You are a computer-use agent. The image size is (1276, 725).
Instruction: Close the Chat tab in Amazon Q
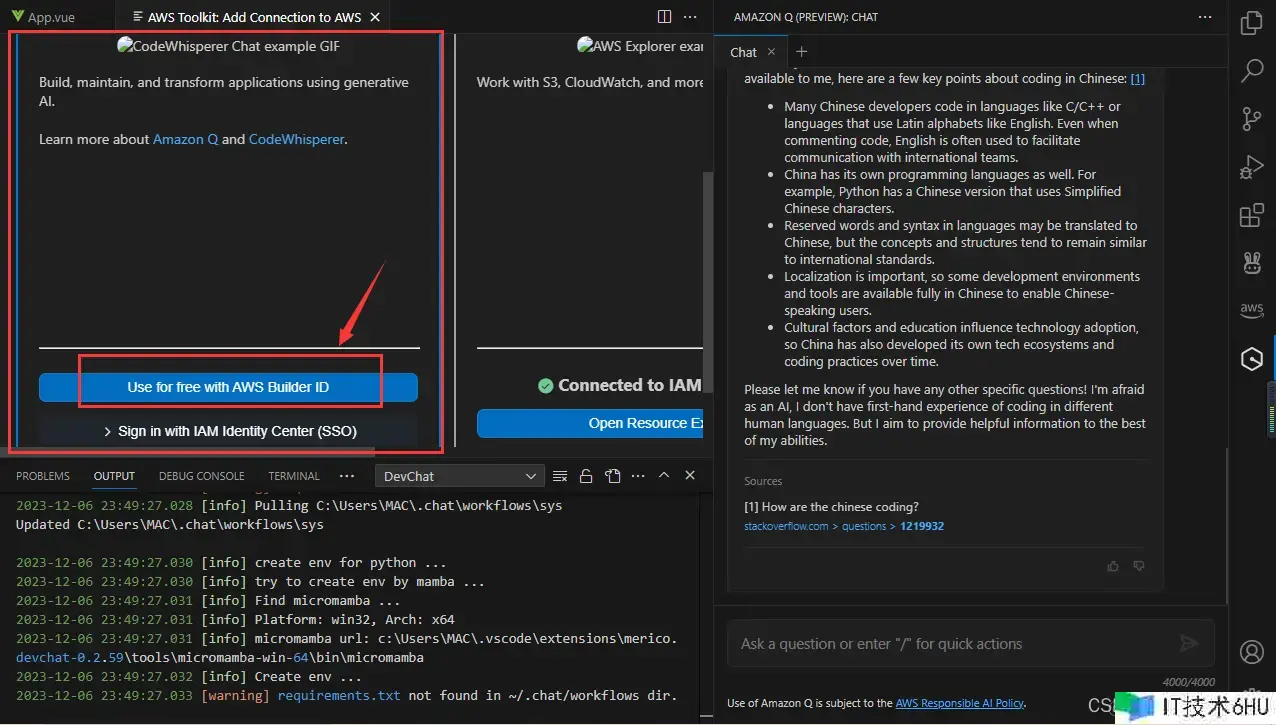[771, 52]
